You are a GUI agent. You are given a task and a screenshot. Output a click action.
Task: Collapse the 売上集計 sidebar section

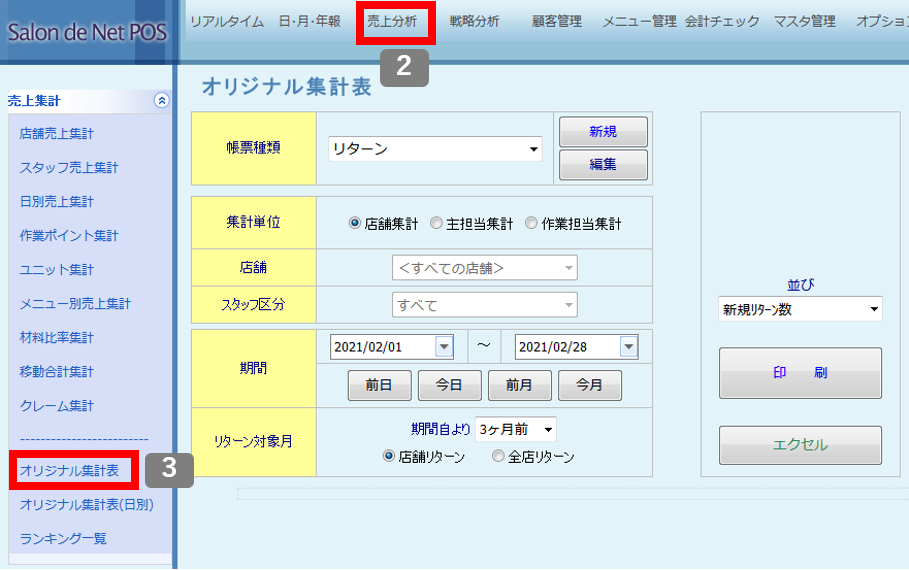[162, 100]
